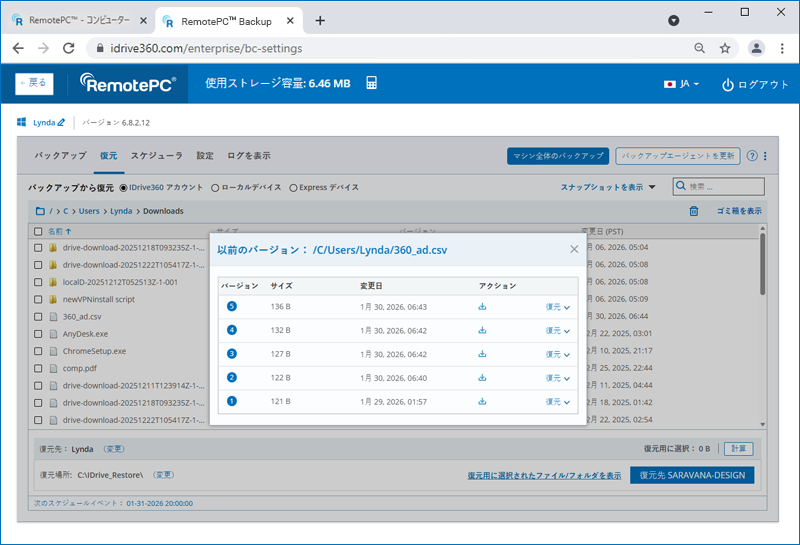Expand 復元 dropdown for version 1
This screenshot has width=800, height=545.
[558, 402]
